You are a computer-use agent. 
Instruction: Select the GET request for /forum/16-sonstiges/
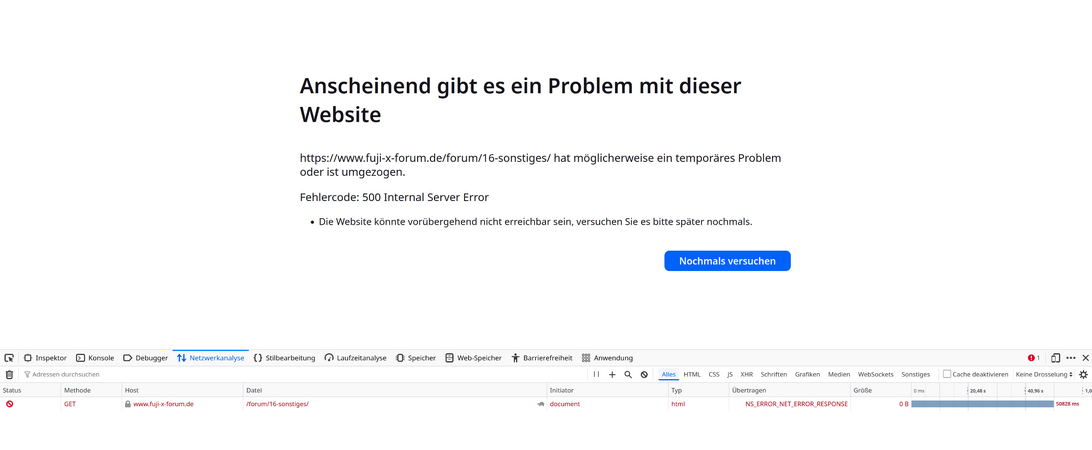pos(277,404)
